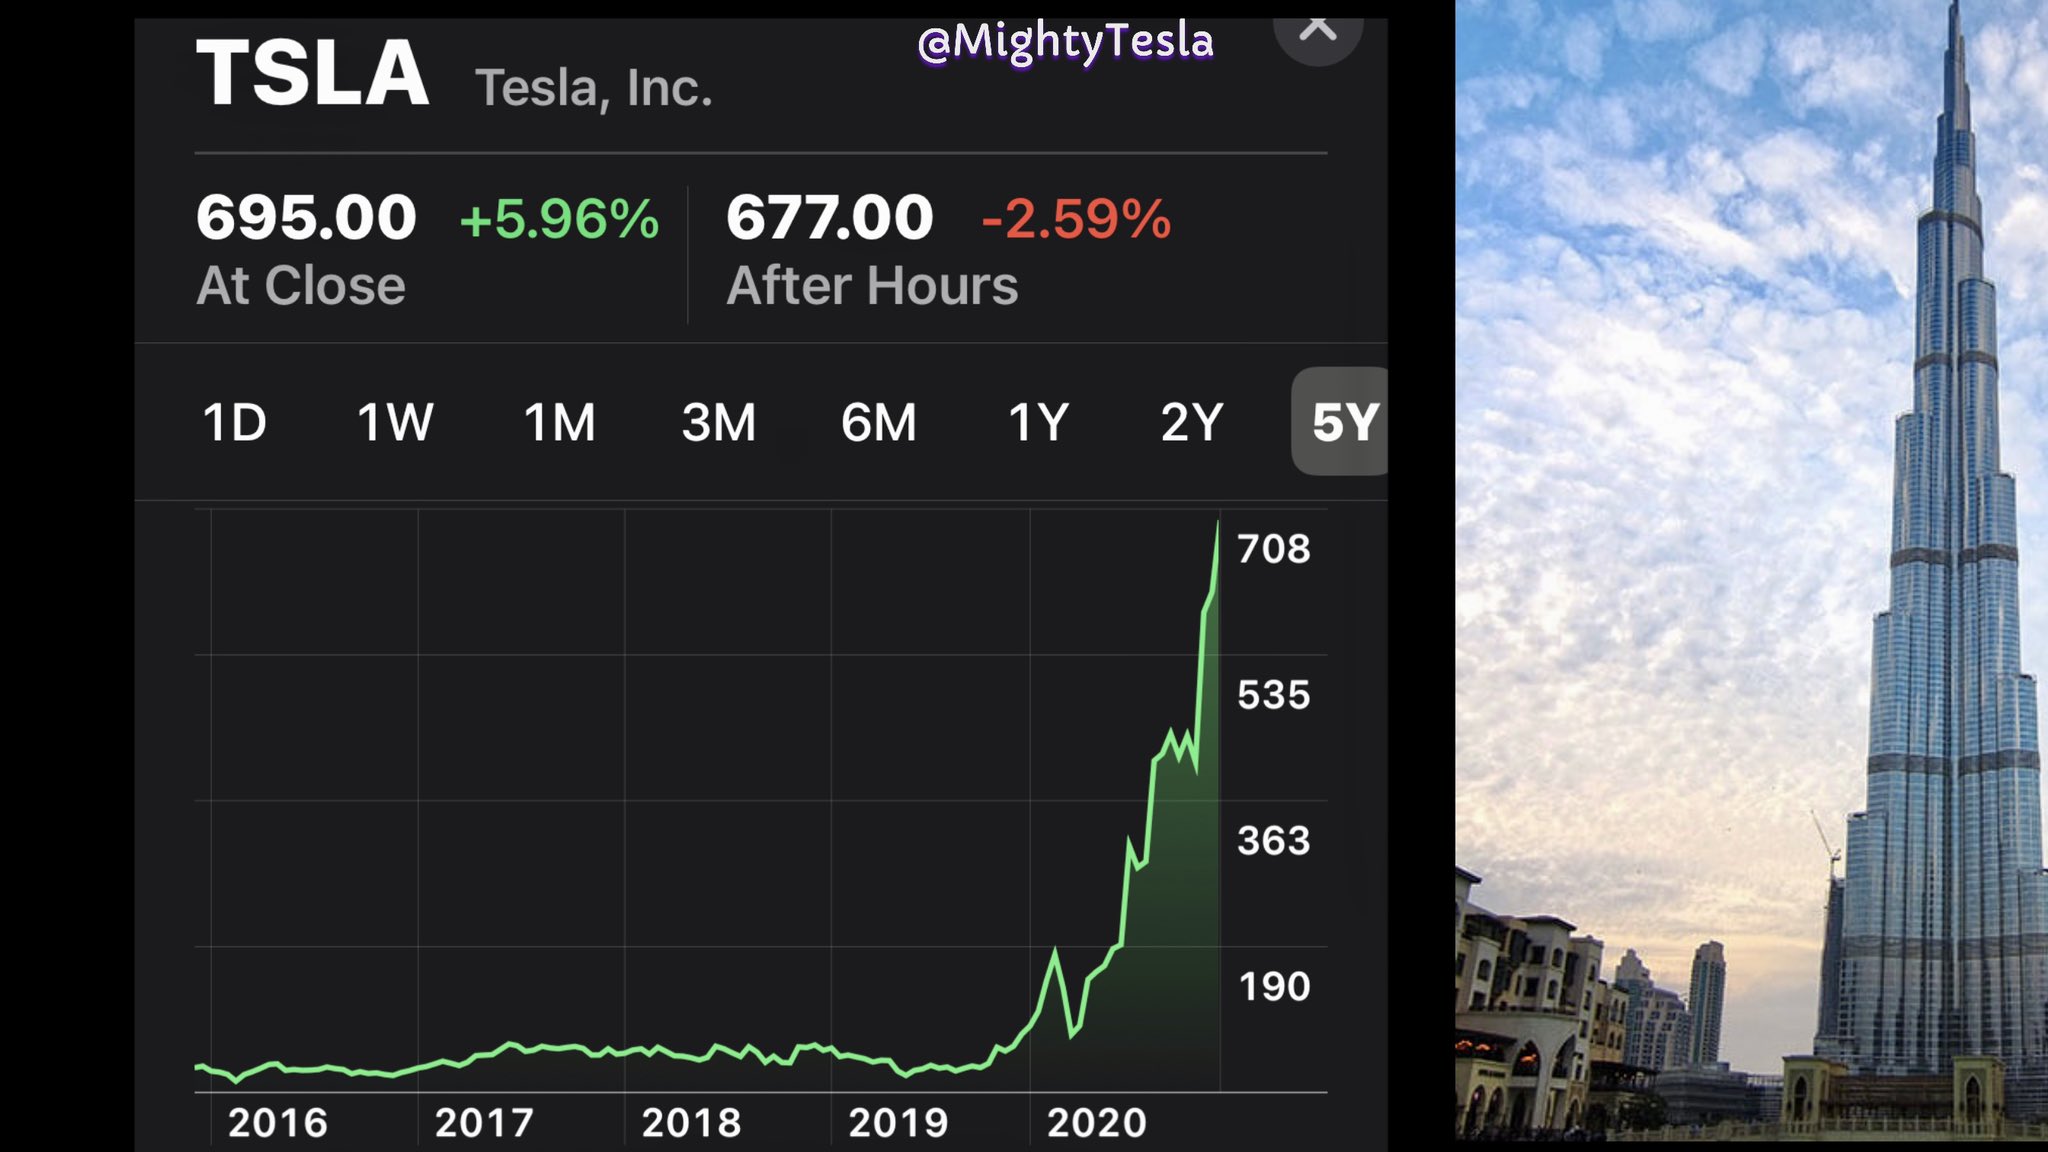Viewport: 2048px width, 1152px height.
Task: Tap the -2.59% after hours change
Action: click(1075, 218)
